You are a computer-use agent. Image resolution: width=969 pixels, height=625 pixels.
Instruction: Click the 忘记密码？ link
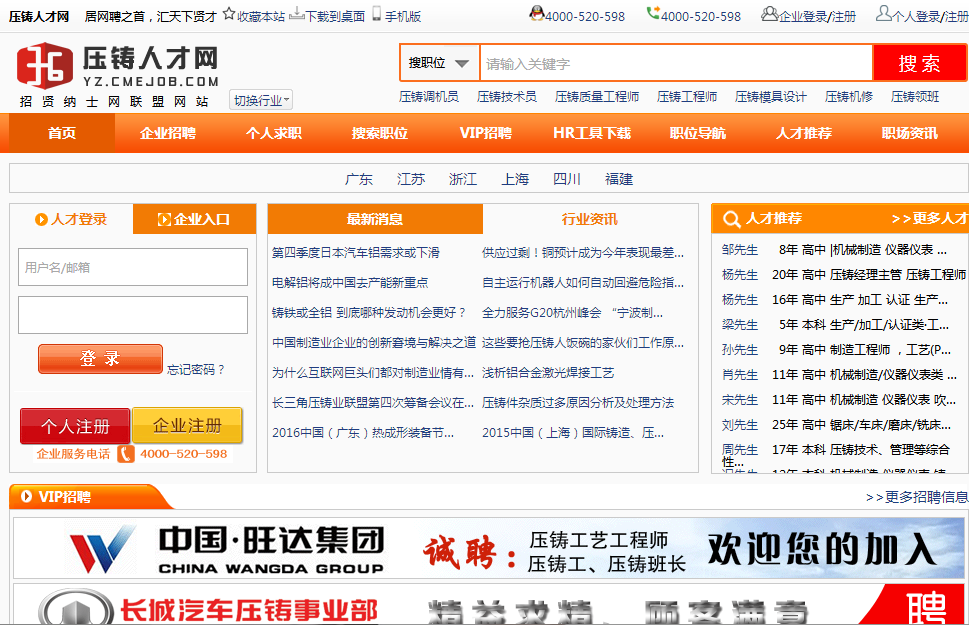[x=197, y=370]
